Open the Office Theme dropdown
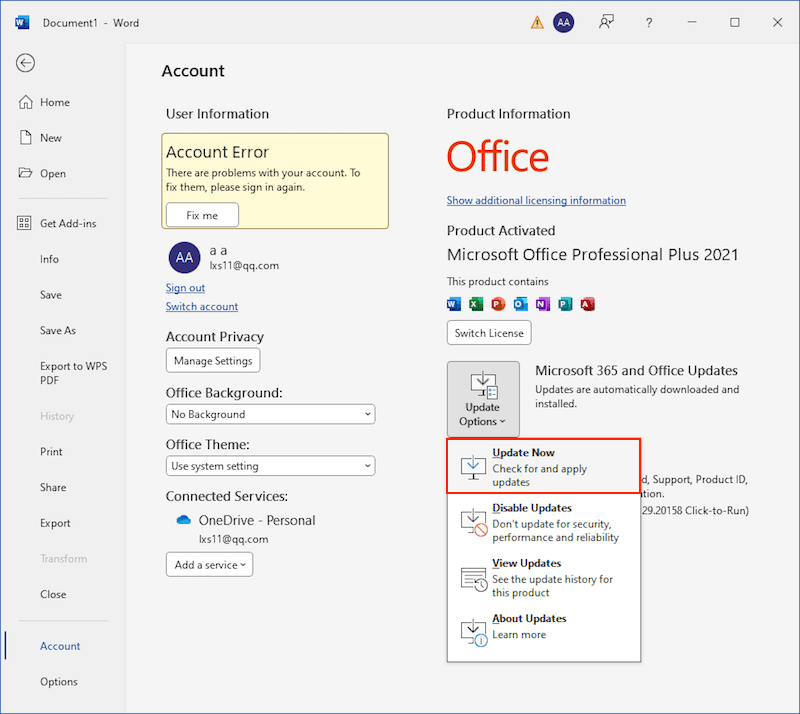The height and width of the screenshot is (714, 800). click(270, 465)
